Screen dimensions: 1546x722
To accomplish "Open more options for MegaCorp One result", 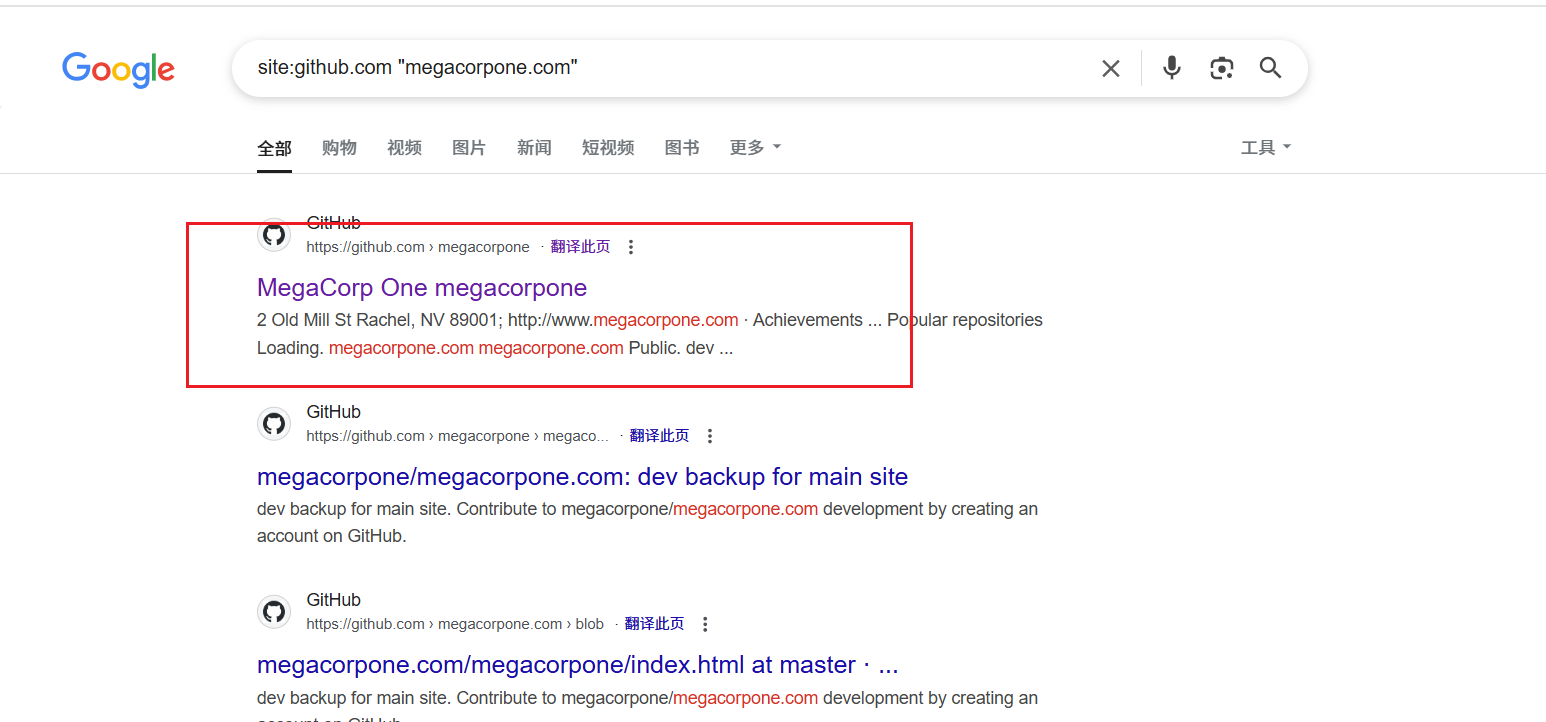I will coord(630,247).
